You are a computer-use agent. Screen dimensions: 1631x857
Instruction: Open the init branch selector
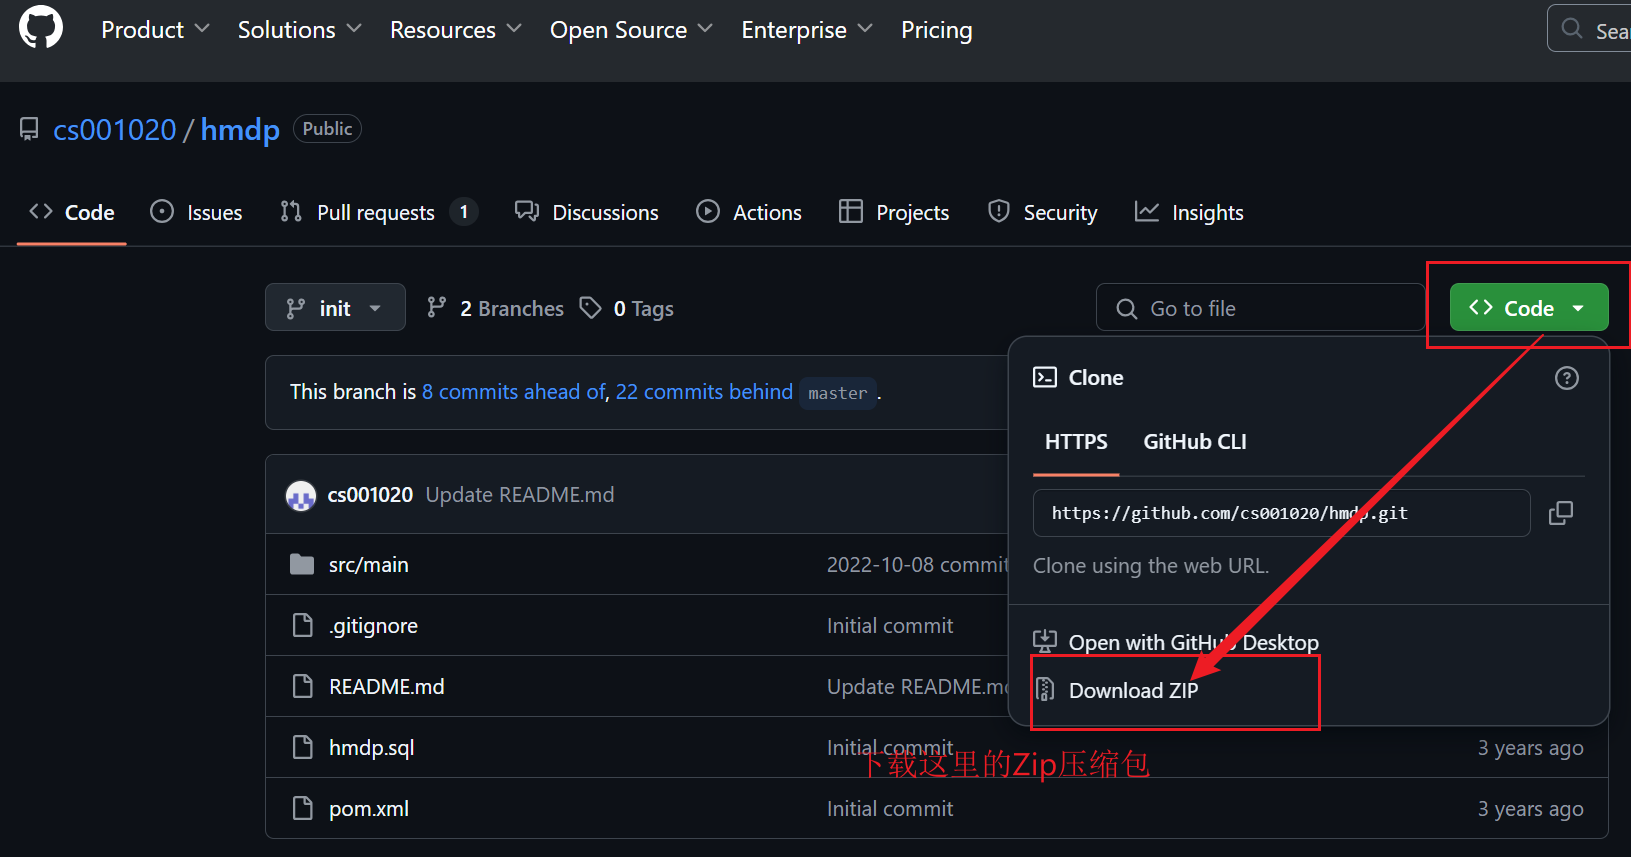335,307
